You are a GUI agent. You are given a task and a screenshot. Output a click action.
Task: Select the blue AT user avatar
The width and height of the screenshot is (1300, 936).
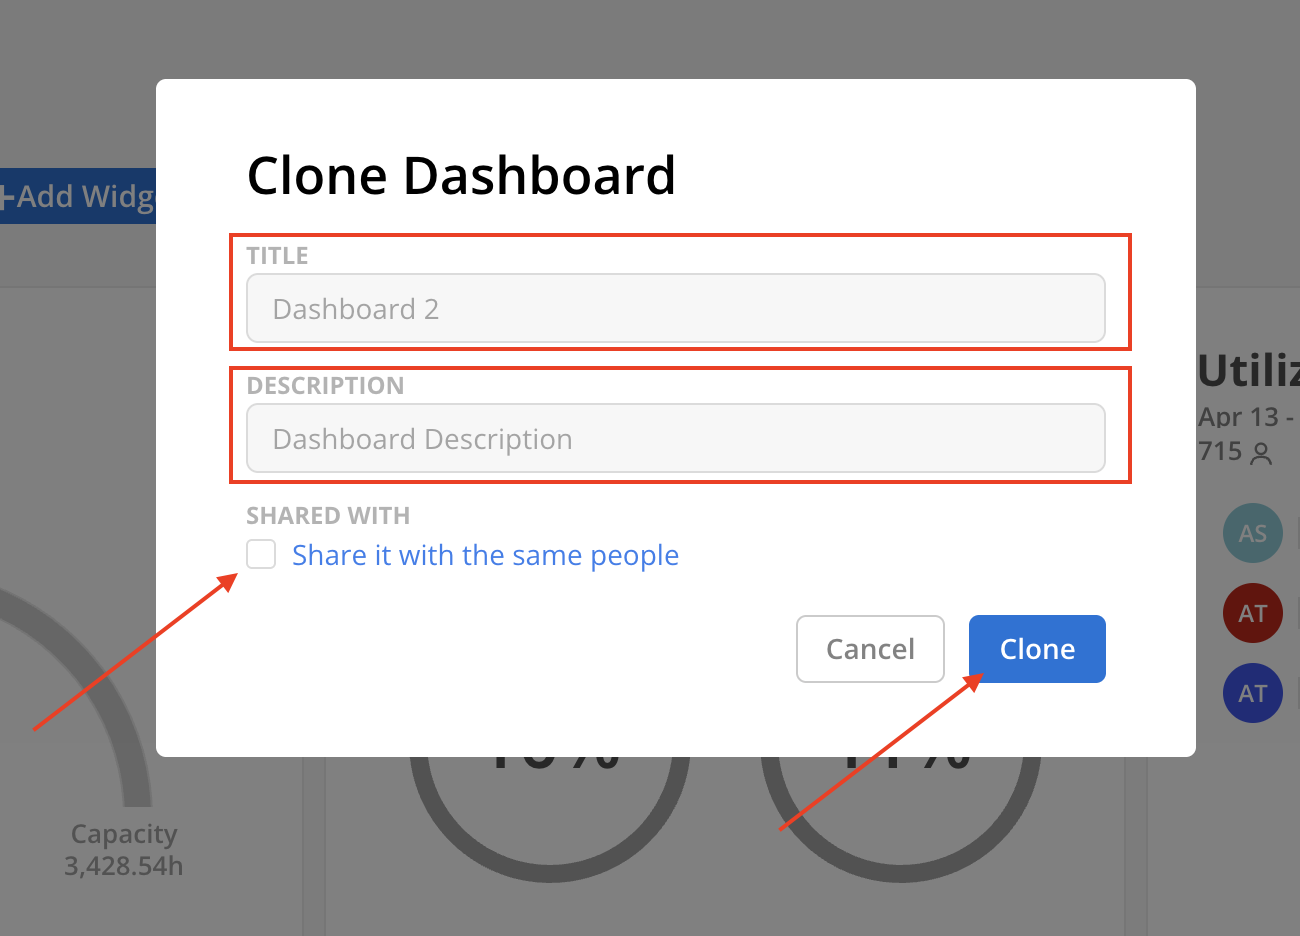1252,693
